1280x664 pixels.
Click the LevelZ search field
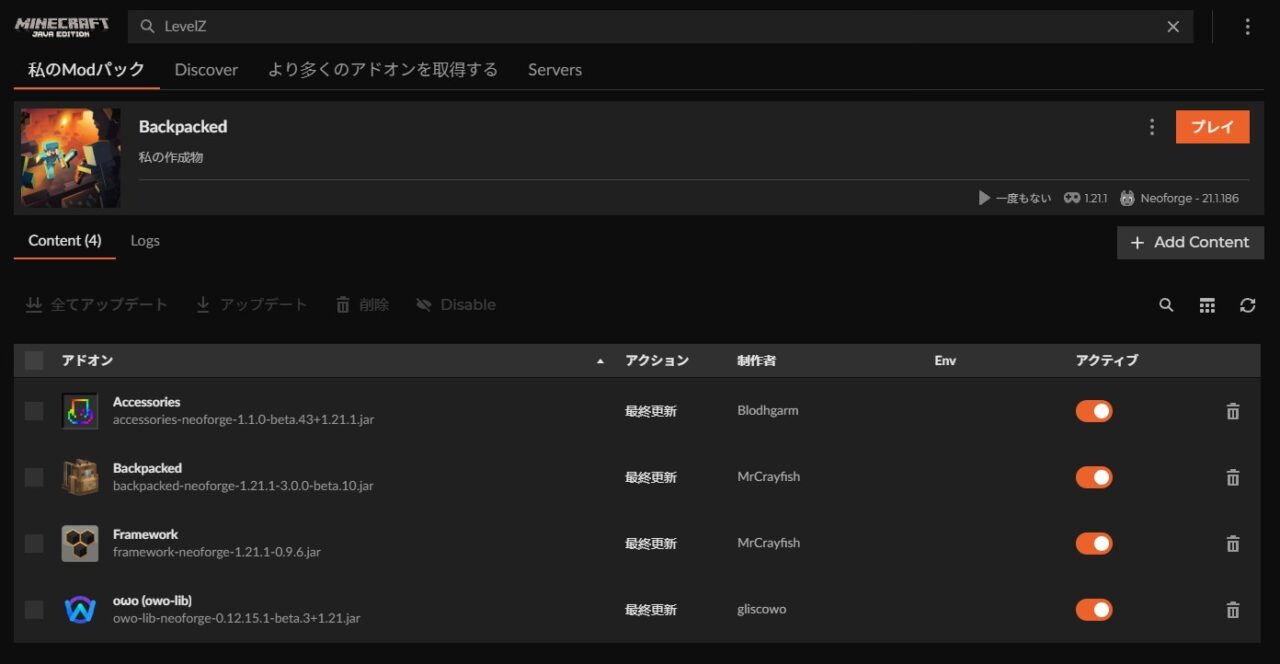[x=660, y=27]
